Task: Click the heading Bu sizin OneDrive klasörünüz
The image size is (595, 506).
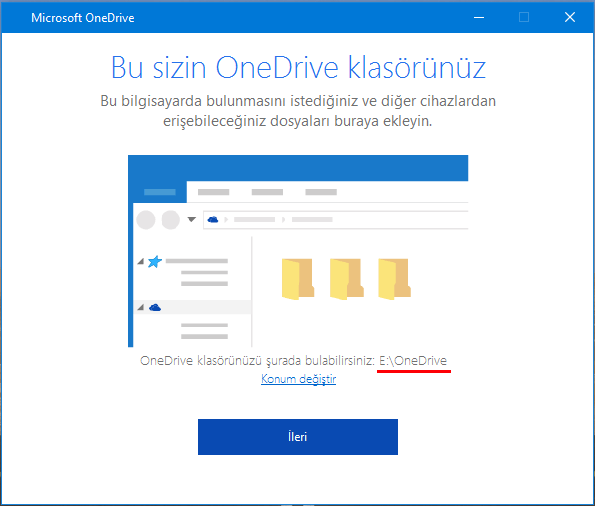Action: [298, 68]
